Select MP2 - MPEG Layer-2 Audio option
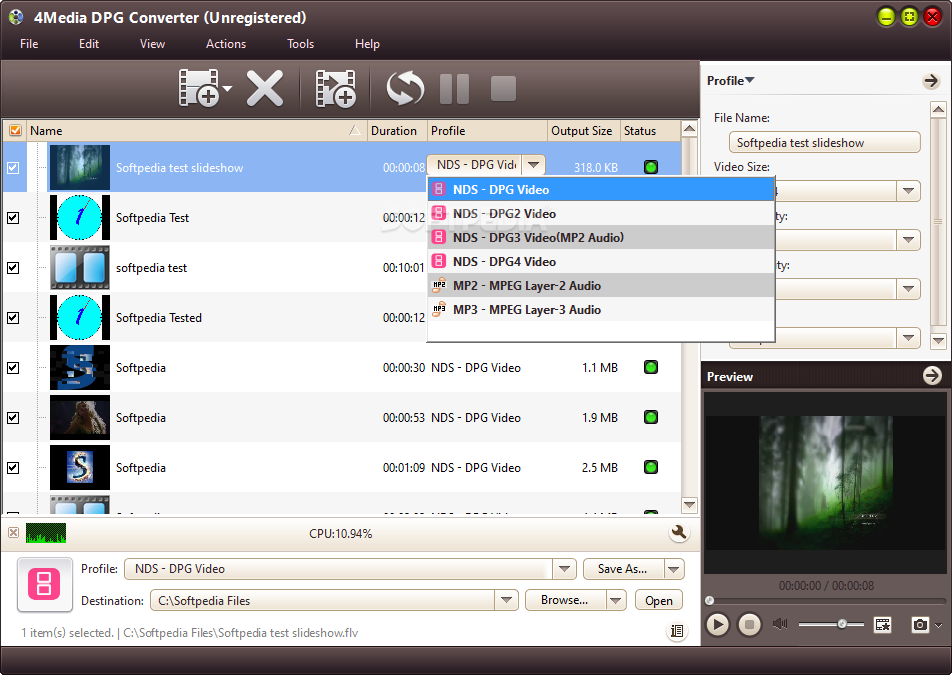 click(601, 285)
